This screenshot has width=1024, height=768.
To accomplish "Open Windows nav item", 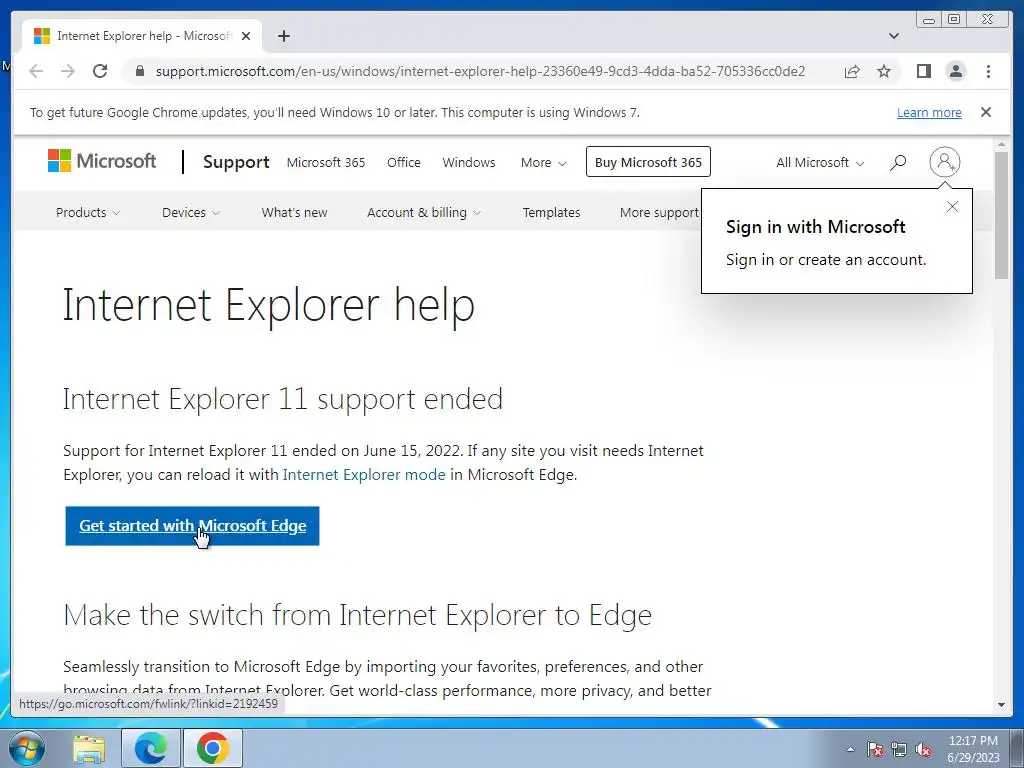I will pyautogui.click(x=469, y=162).
